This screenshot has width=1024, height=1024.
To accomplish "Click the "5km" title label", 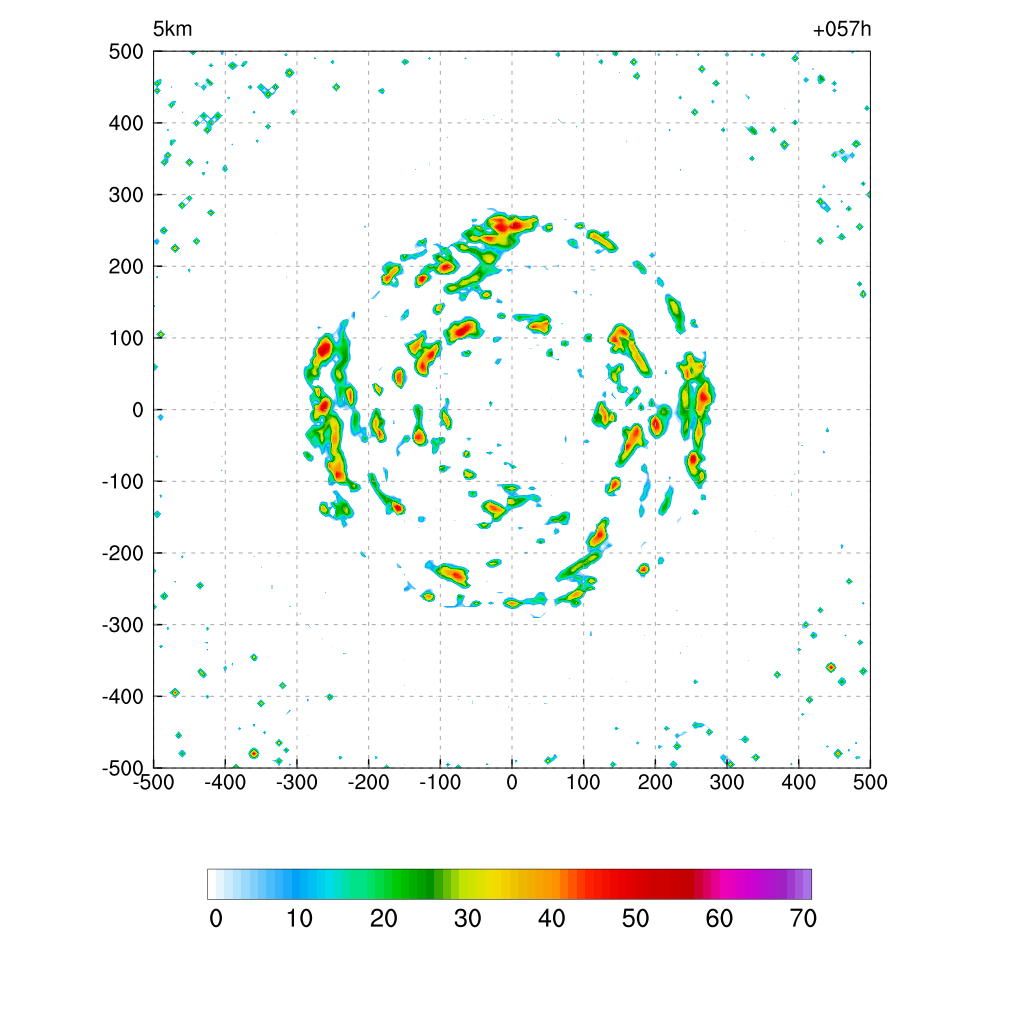I will (172, 29).
